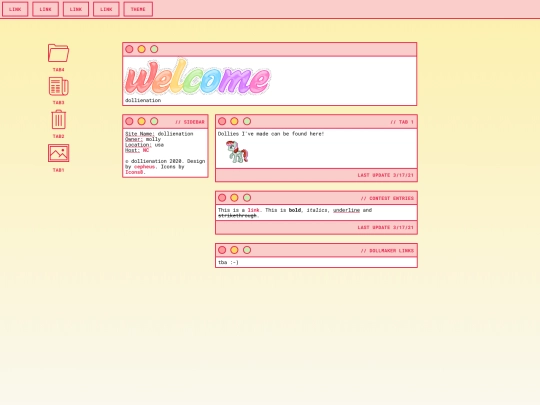Click the 'strikethrough' word in Contest Entries
The image size is (540, 405).
237,216
